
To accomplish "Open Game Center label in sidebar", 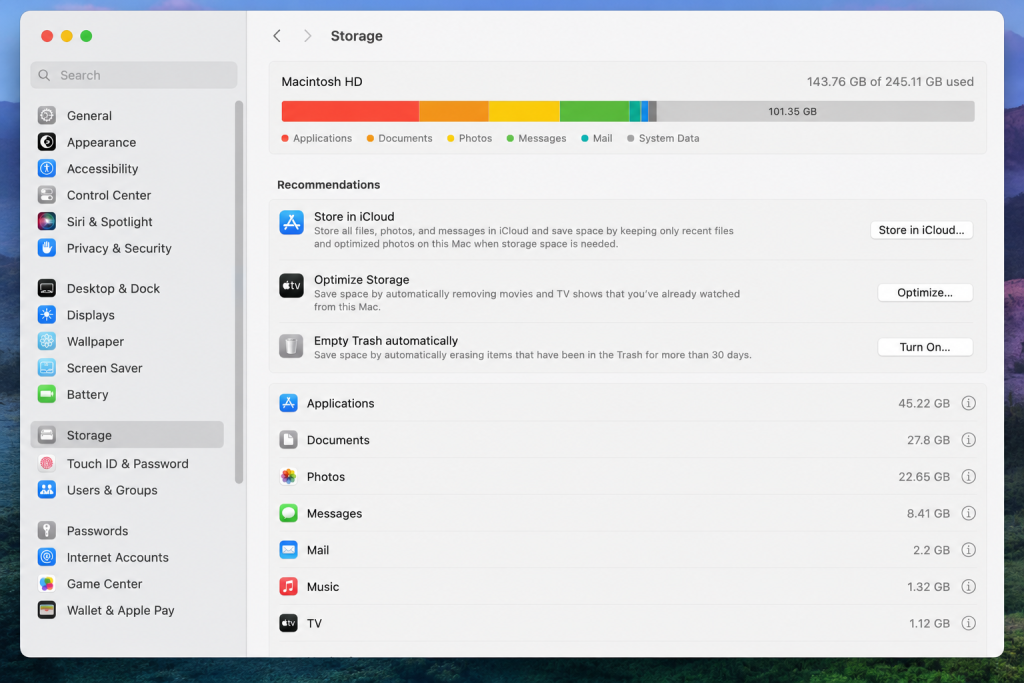I will tap(104, 584).
